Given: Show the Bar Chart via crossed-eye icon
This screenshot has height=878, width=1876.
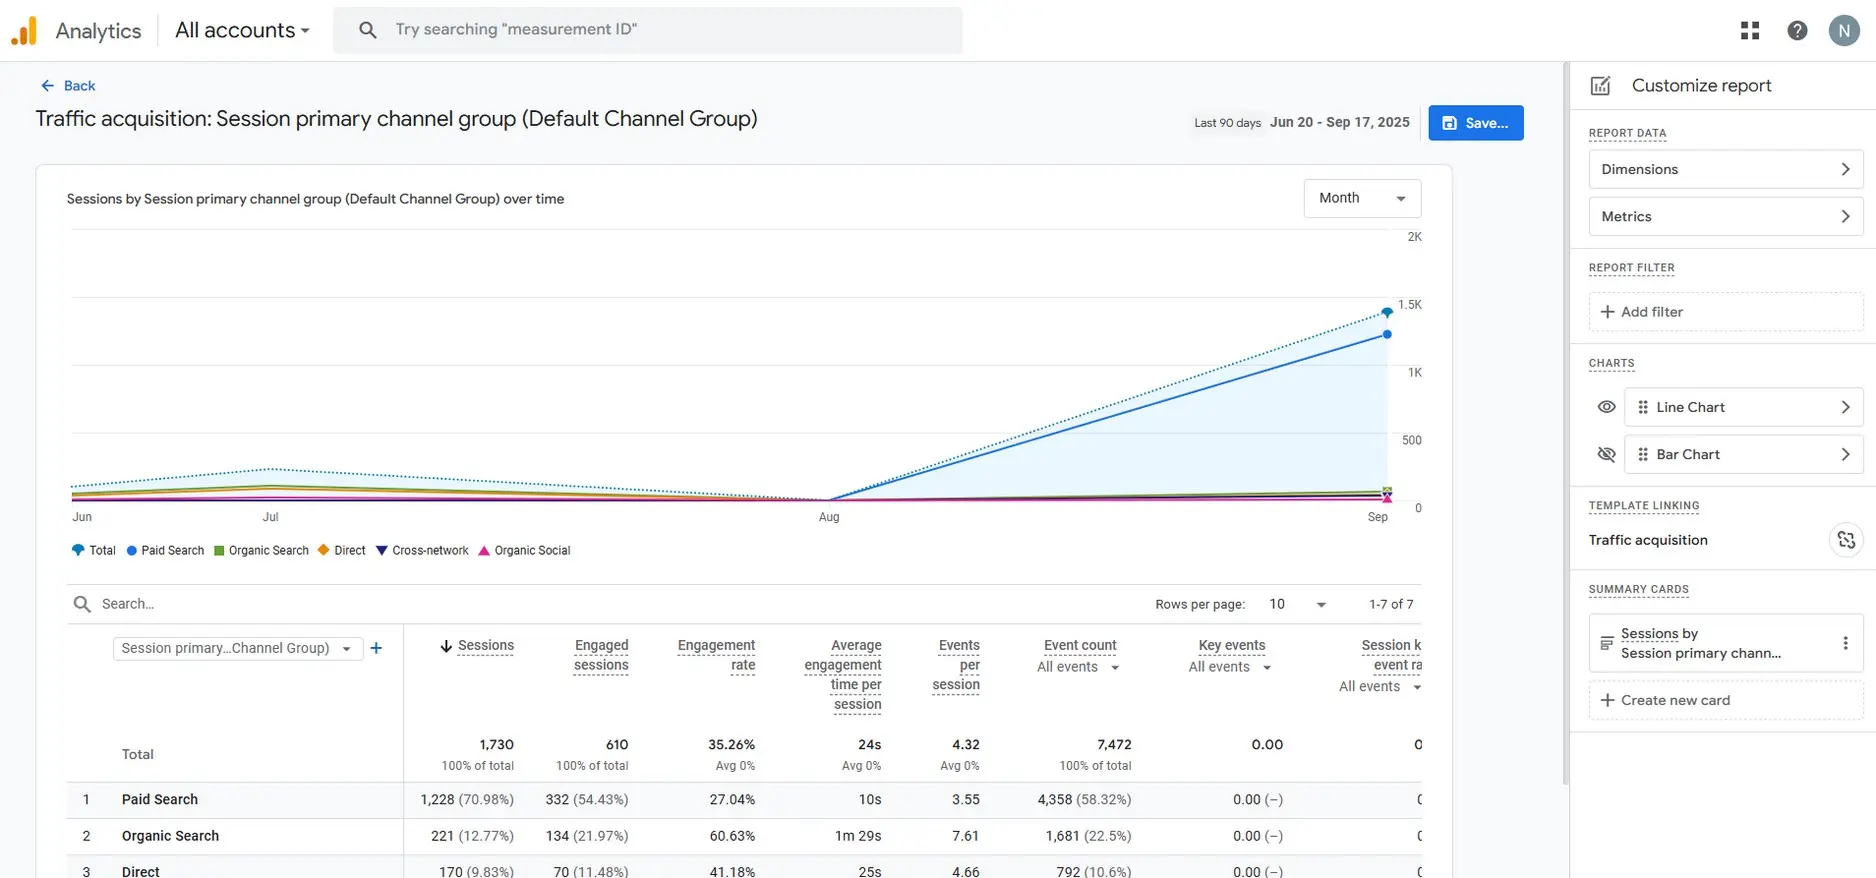Looking at the screenshot, I should coord(1606,454).
